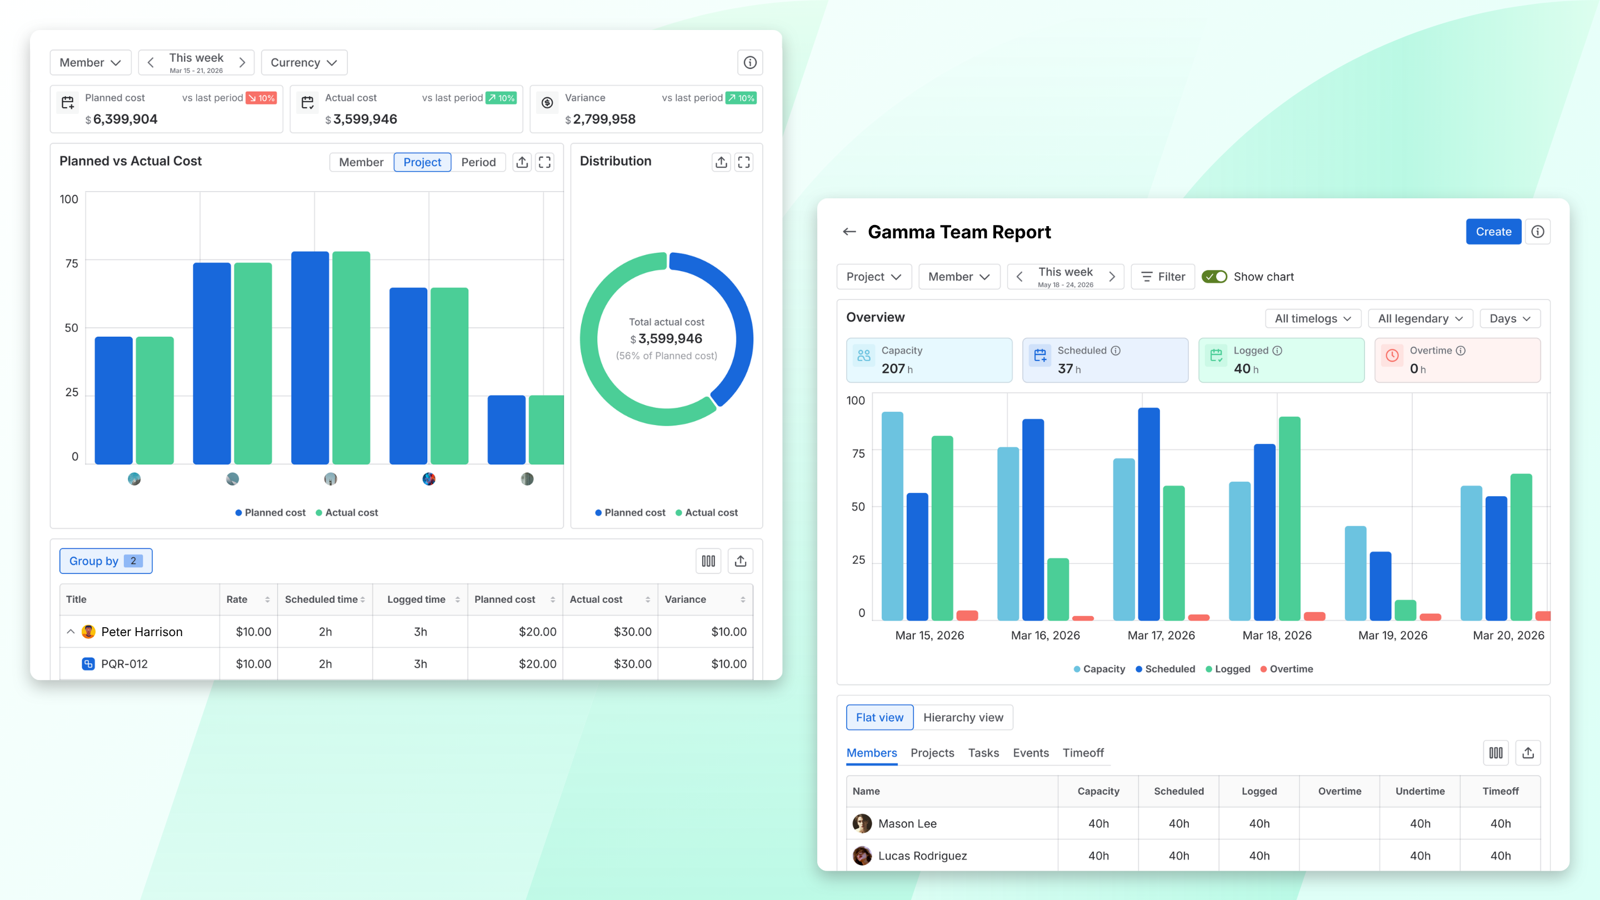Screen dimensions: 1600x900
Task: Toggle Overtime series in overview legend
Action: pos(1287,669)
